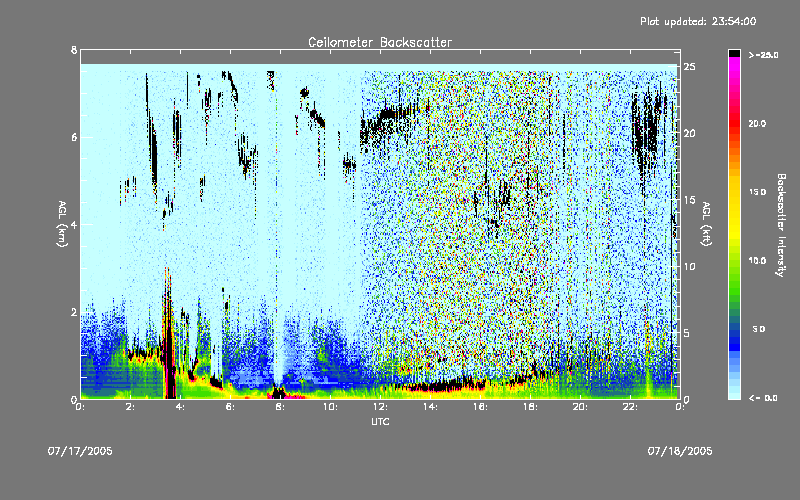Click the 6: tick label on UTC axis

click(x=230, y=407)
